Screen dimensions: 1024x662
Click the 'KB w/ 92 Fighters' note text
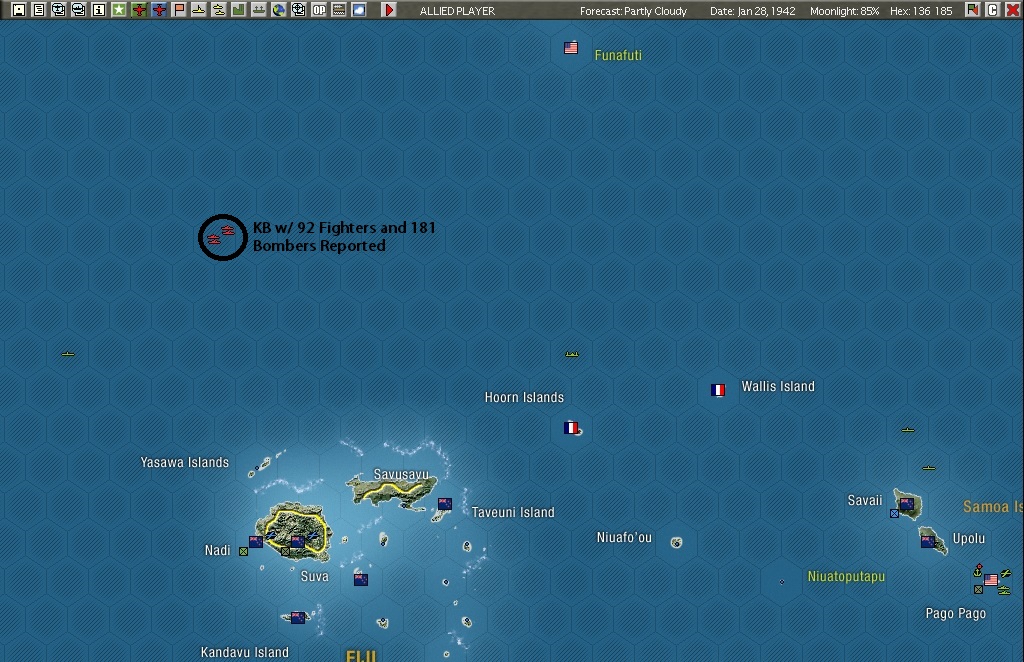pos(344,236)
